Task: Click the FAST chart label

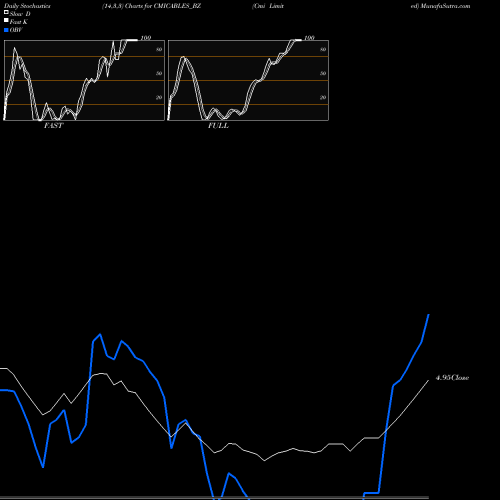Action: (x=53, y=126)
